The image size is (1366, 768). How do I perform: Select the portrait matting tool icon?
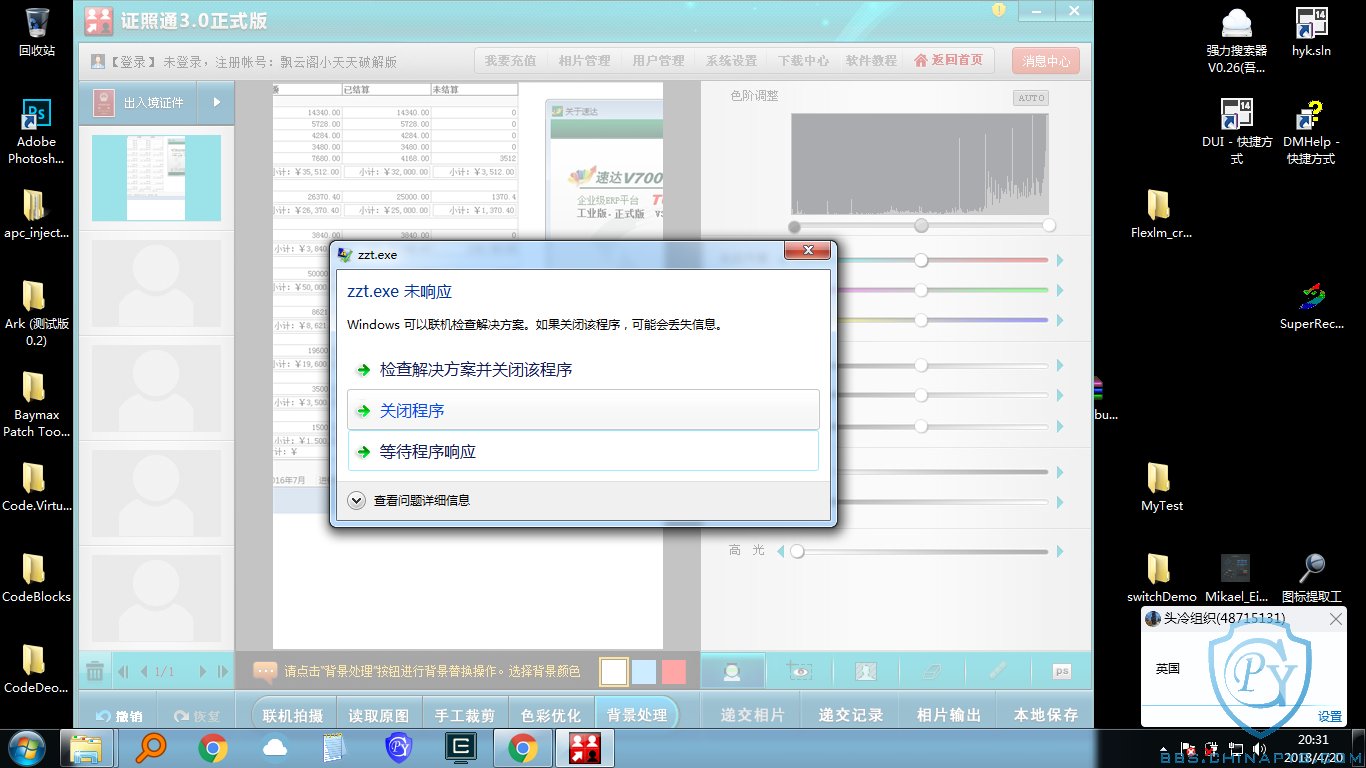(865, 672)
